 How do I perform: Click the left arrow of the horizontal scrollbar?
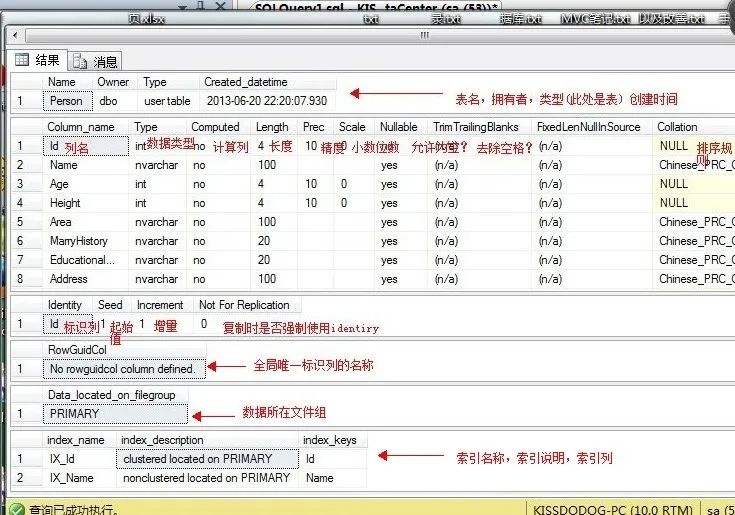(15, 35)
